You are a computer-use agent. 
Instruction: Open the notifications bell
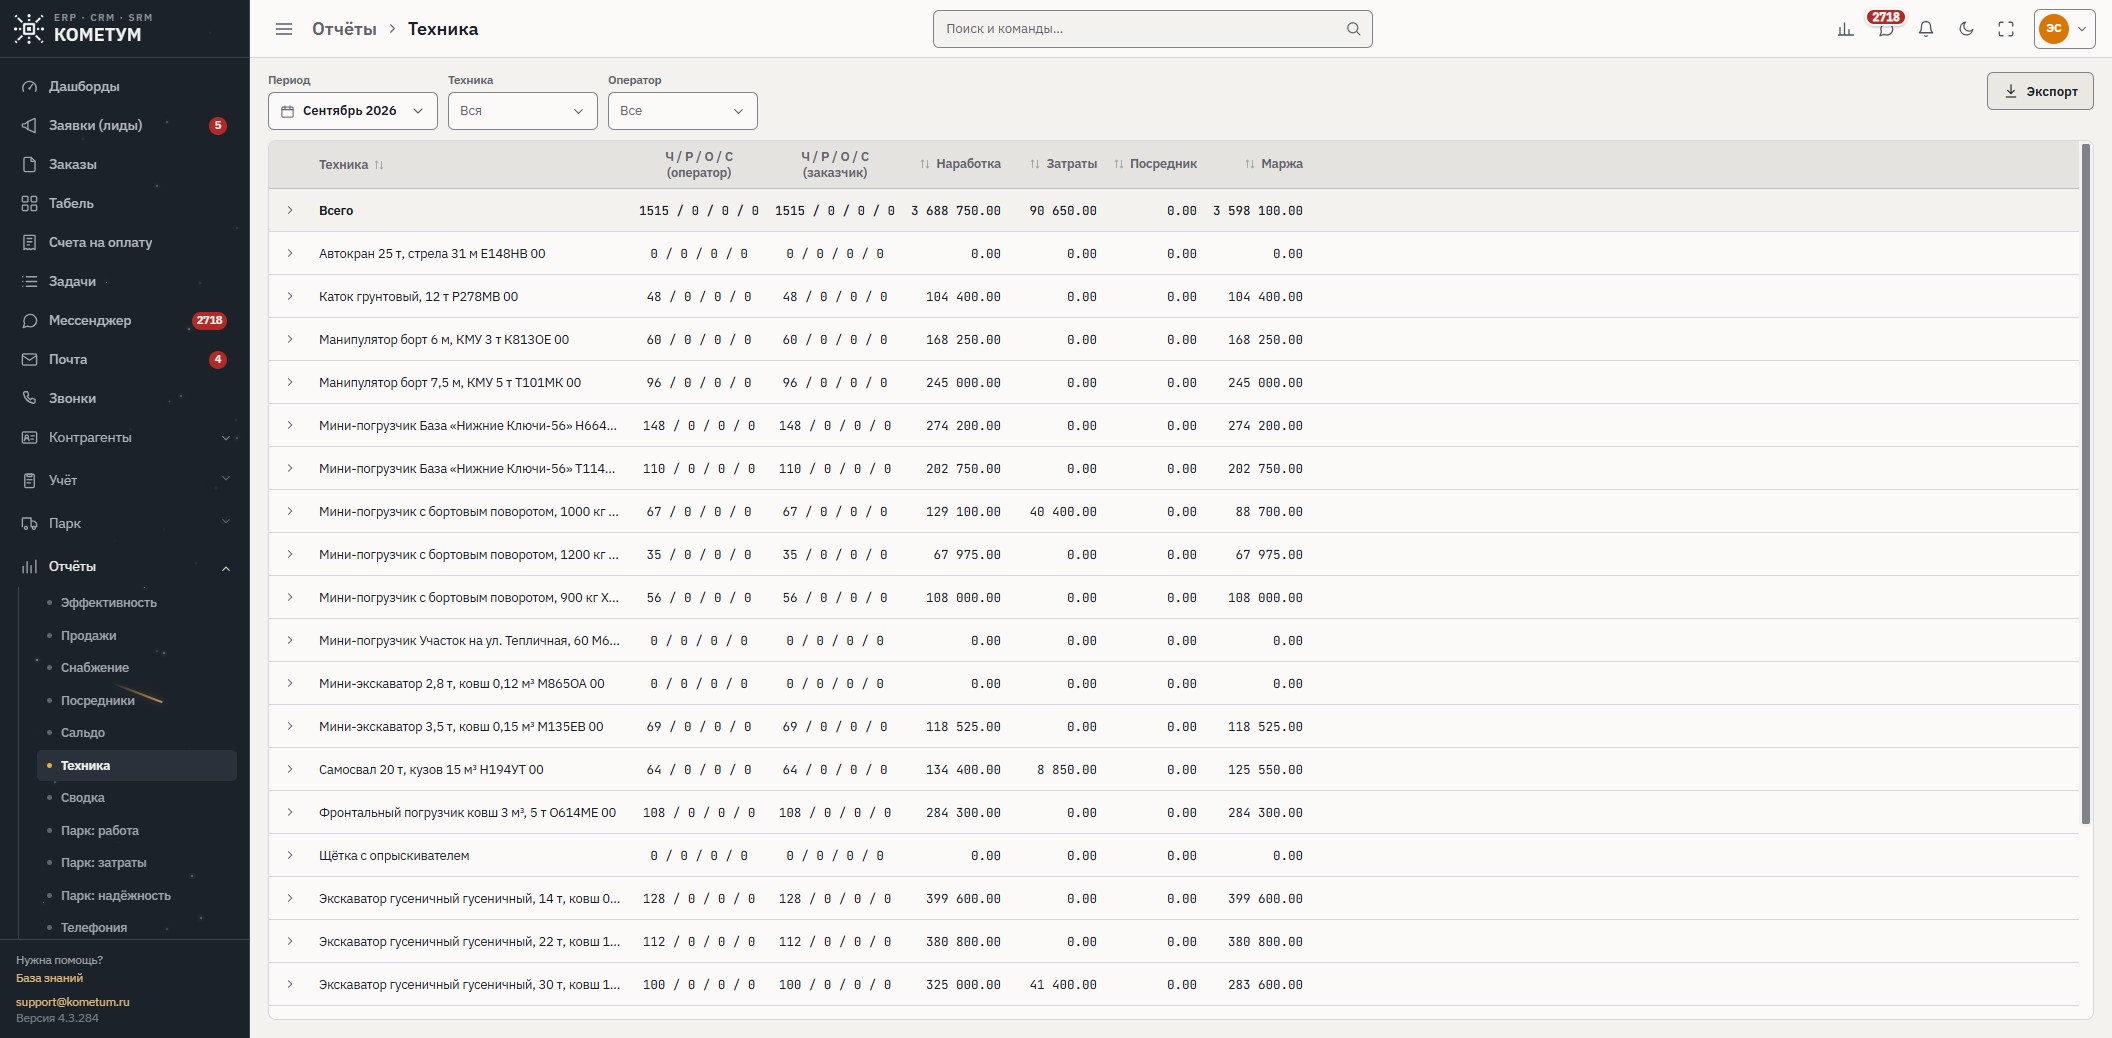point(1925,29)
